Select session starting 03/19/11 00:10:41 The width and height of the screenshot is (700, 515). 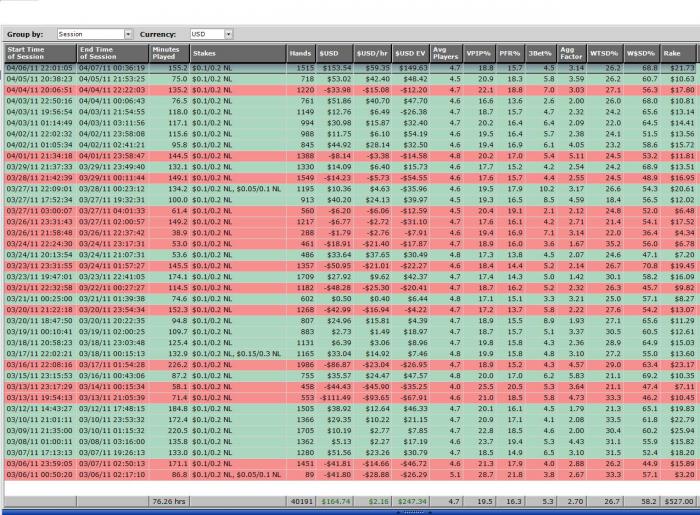(x=350, y=332)
